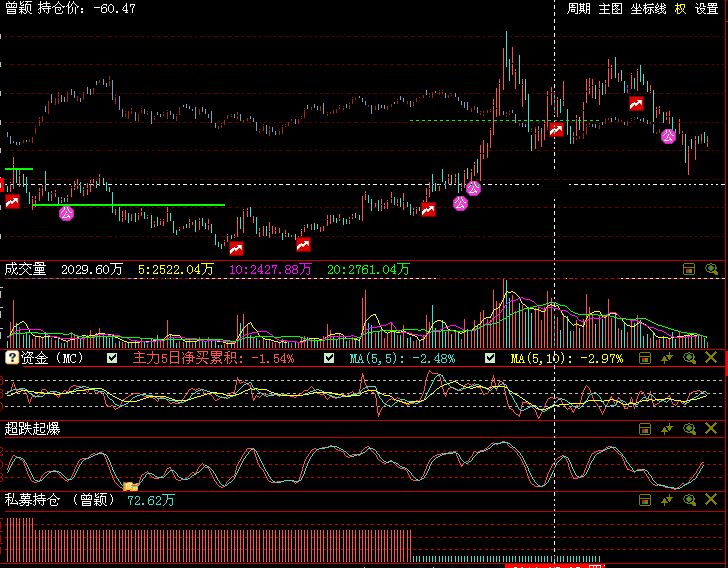
Task: Click the orange signal marker in 超跌起爆 chart
Action: (x=129, y=487)
